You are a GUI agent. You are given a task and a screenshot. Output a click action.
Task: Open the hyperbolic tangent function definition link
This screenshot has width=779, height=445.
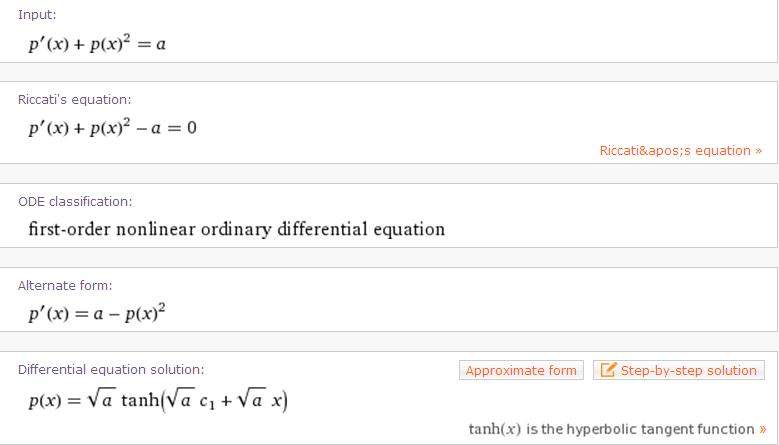[612, 429]
